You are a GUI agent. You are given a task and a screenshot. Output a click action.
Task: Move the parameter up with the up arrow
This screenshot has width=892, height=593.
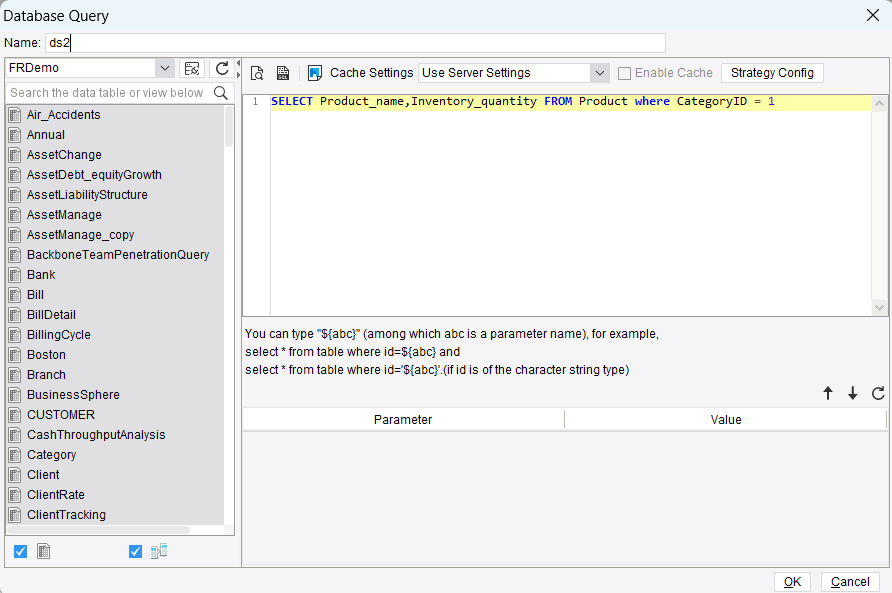click(828, 393)
